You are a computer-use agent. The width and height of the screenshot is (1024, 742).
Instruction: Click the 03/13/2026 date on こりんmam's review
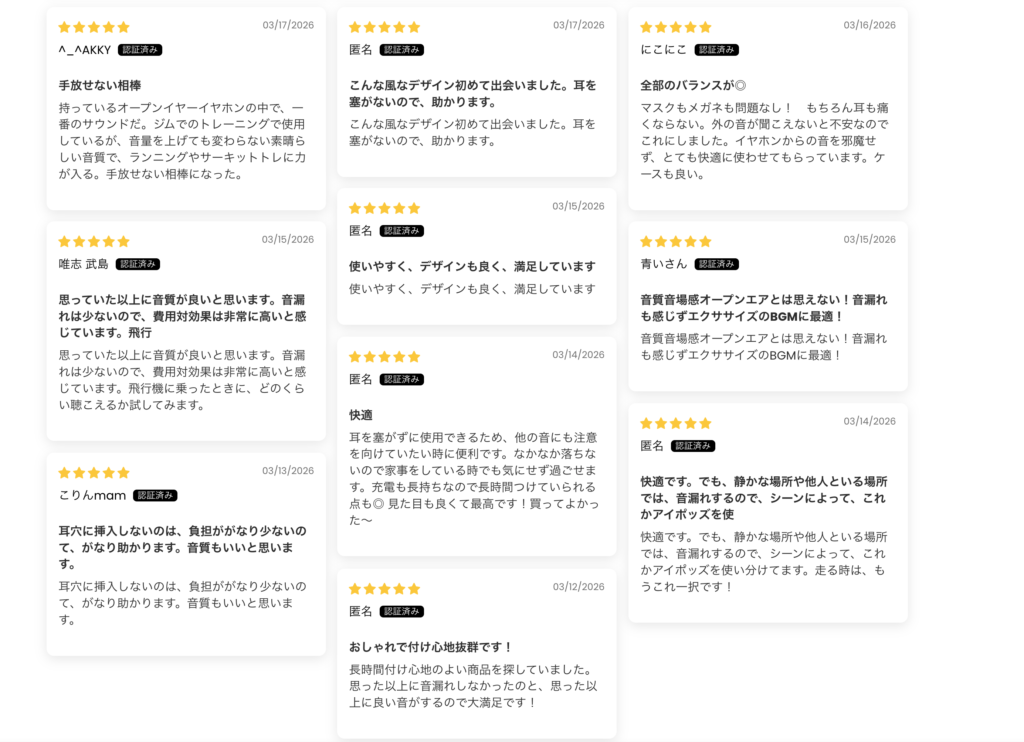point(288,471)
